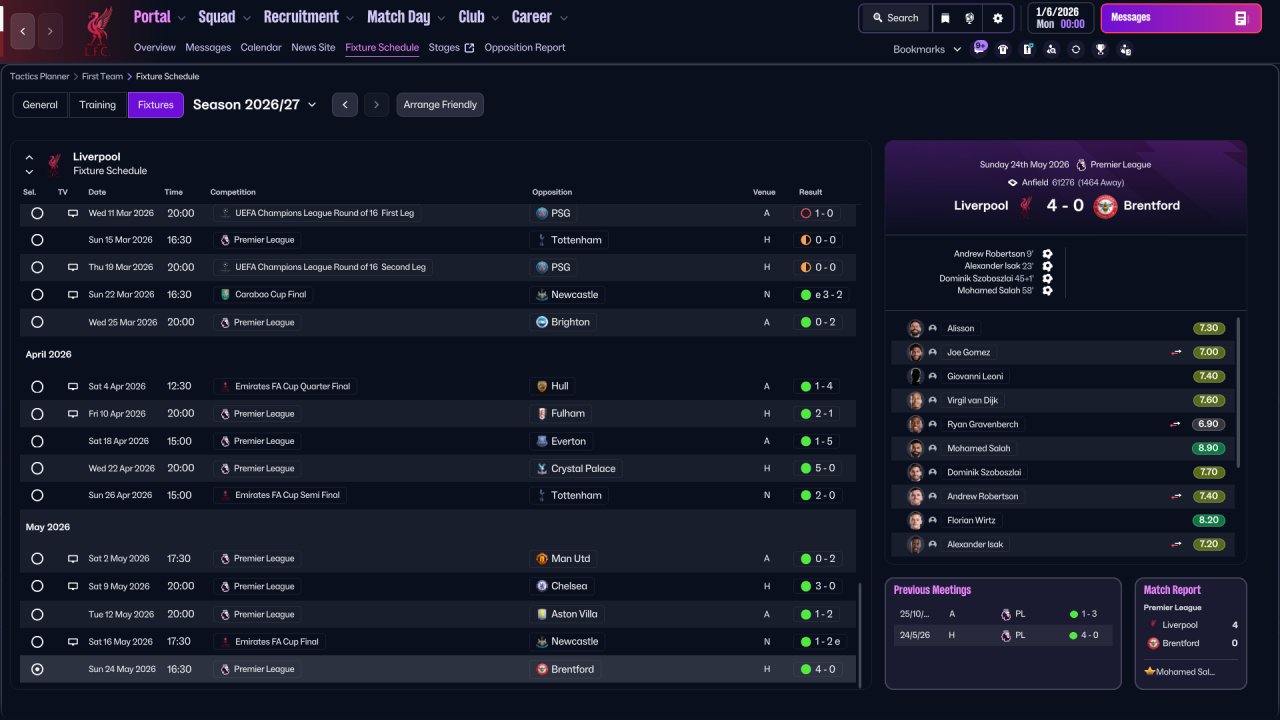The width and height of the screenshot is (1280, 720).
Task: Select the Fulham fixture radio button
Action: click(37, 414)
